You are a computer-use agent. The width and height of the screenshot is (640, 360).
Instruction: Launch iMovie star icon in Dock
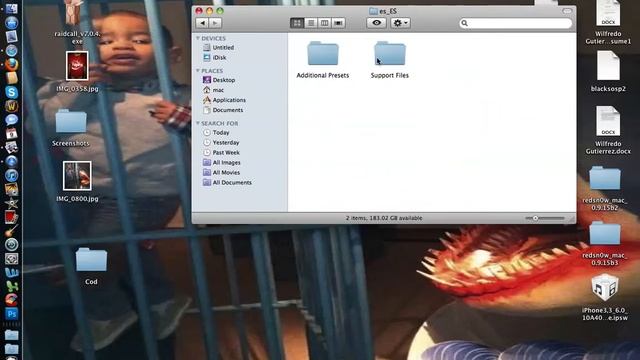click(x=11, y=203)
